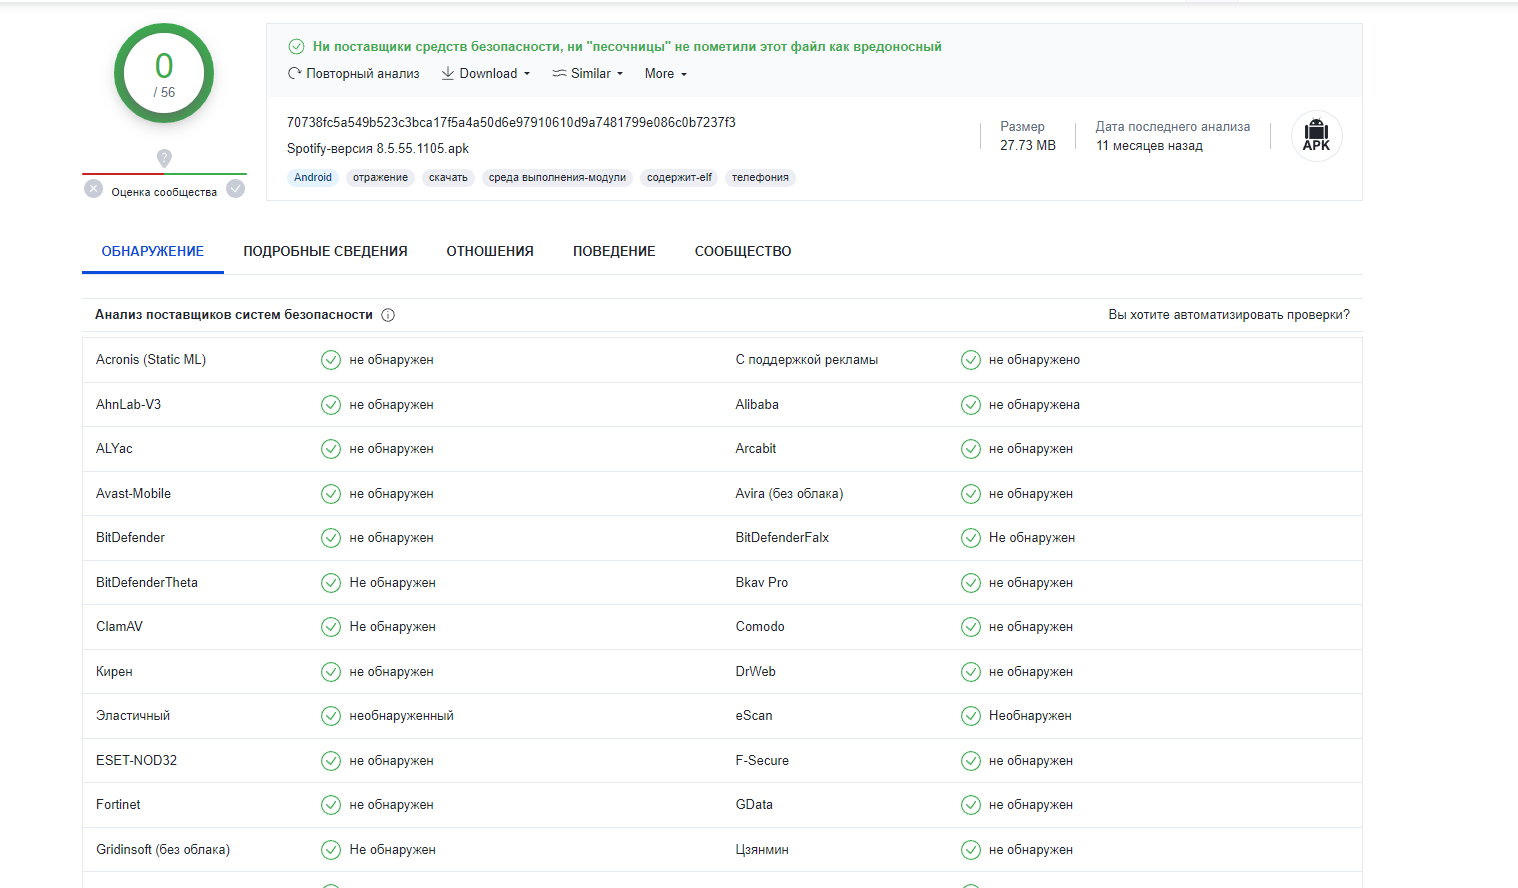Open the More dropdown menu
This screenshot has width=1518, height=888.
coord(665,74)
